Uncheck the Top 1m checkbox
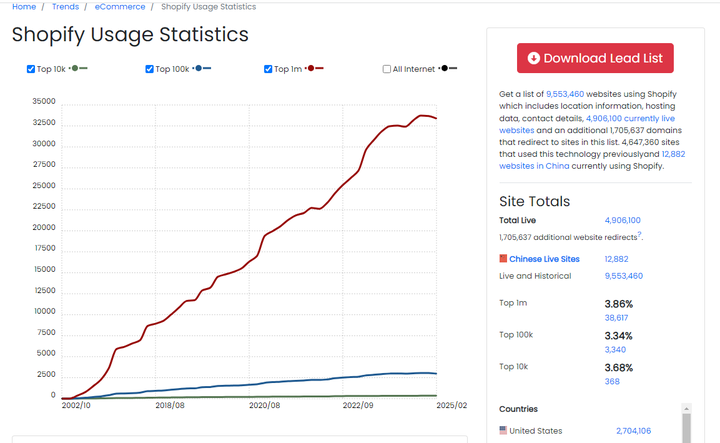Screen dimensions: 720x443 [268, 69]
